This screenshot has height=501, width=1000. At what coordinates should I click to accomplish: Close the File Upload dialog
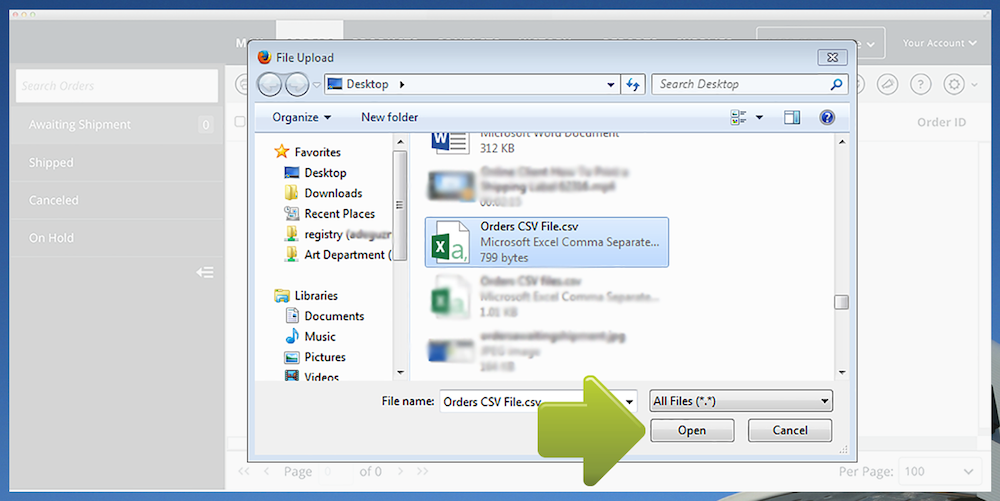coord(832,57)
